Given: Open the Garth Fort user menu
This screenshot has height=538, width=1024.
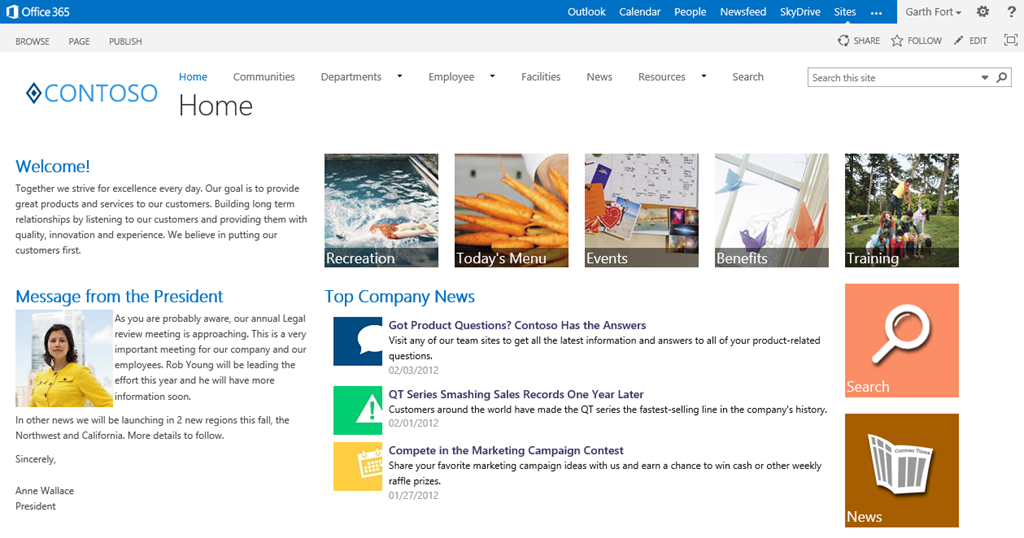Looking at the screenshot, I should pos(933,12).
